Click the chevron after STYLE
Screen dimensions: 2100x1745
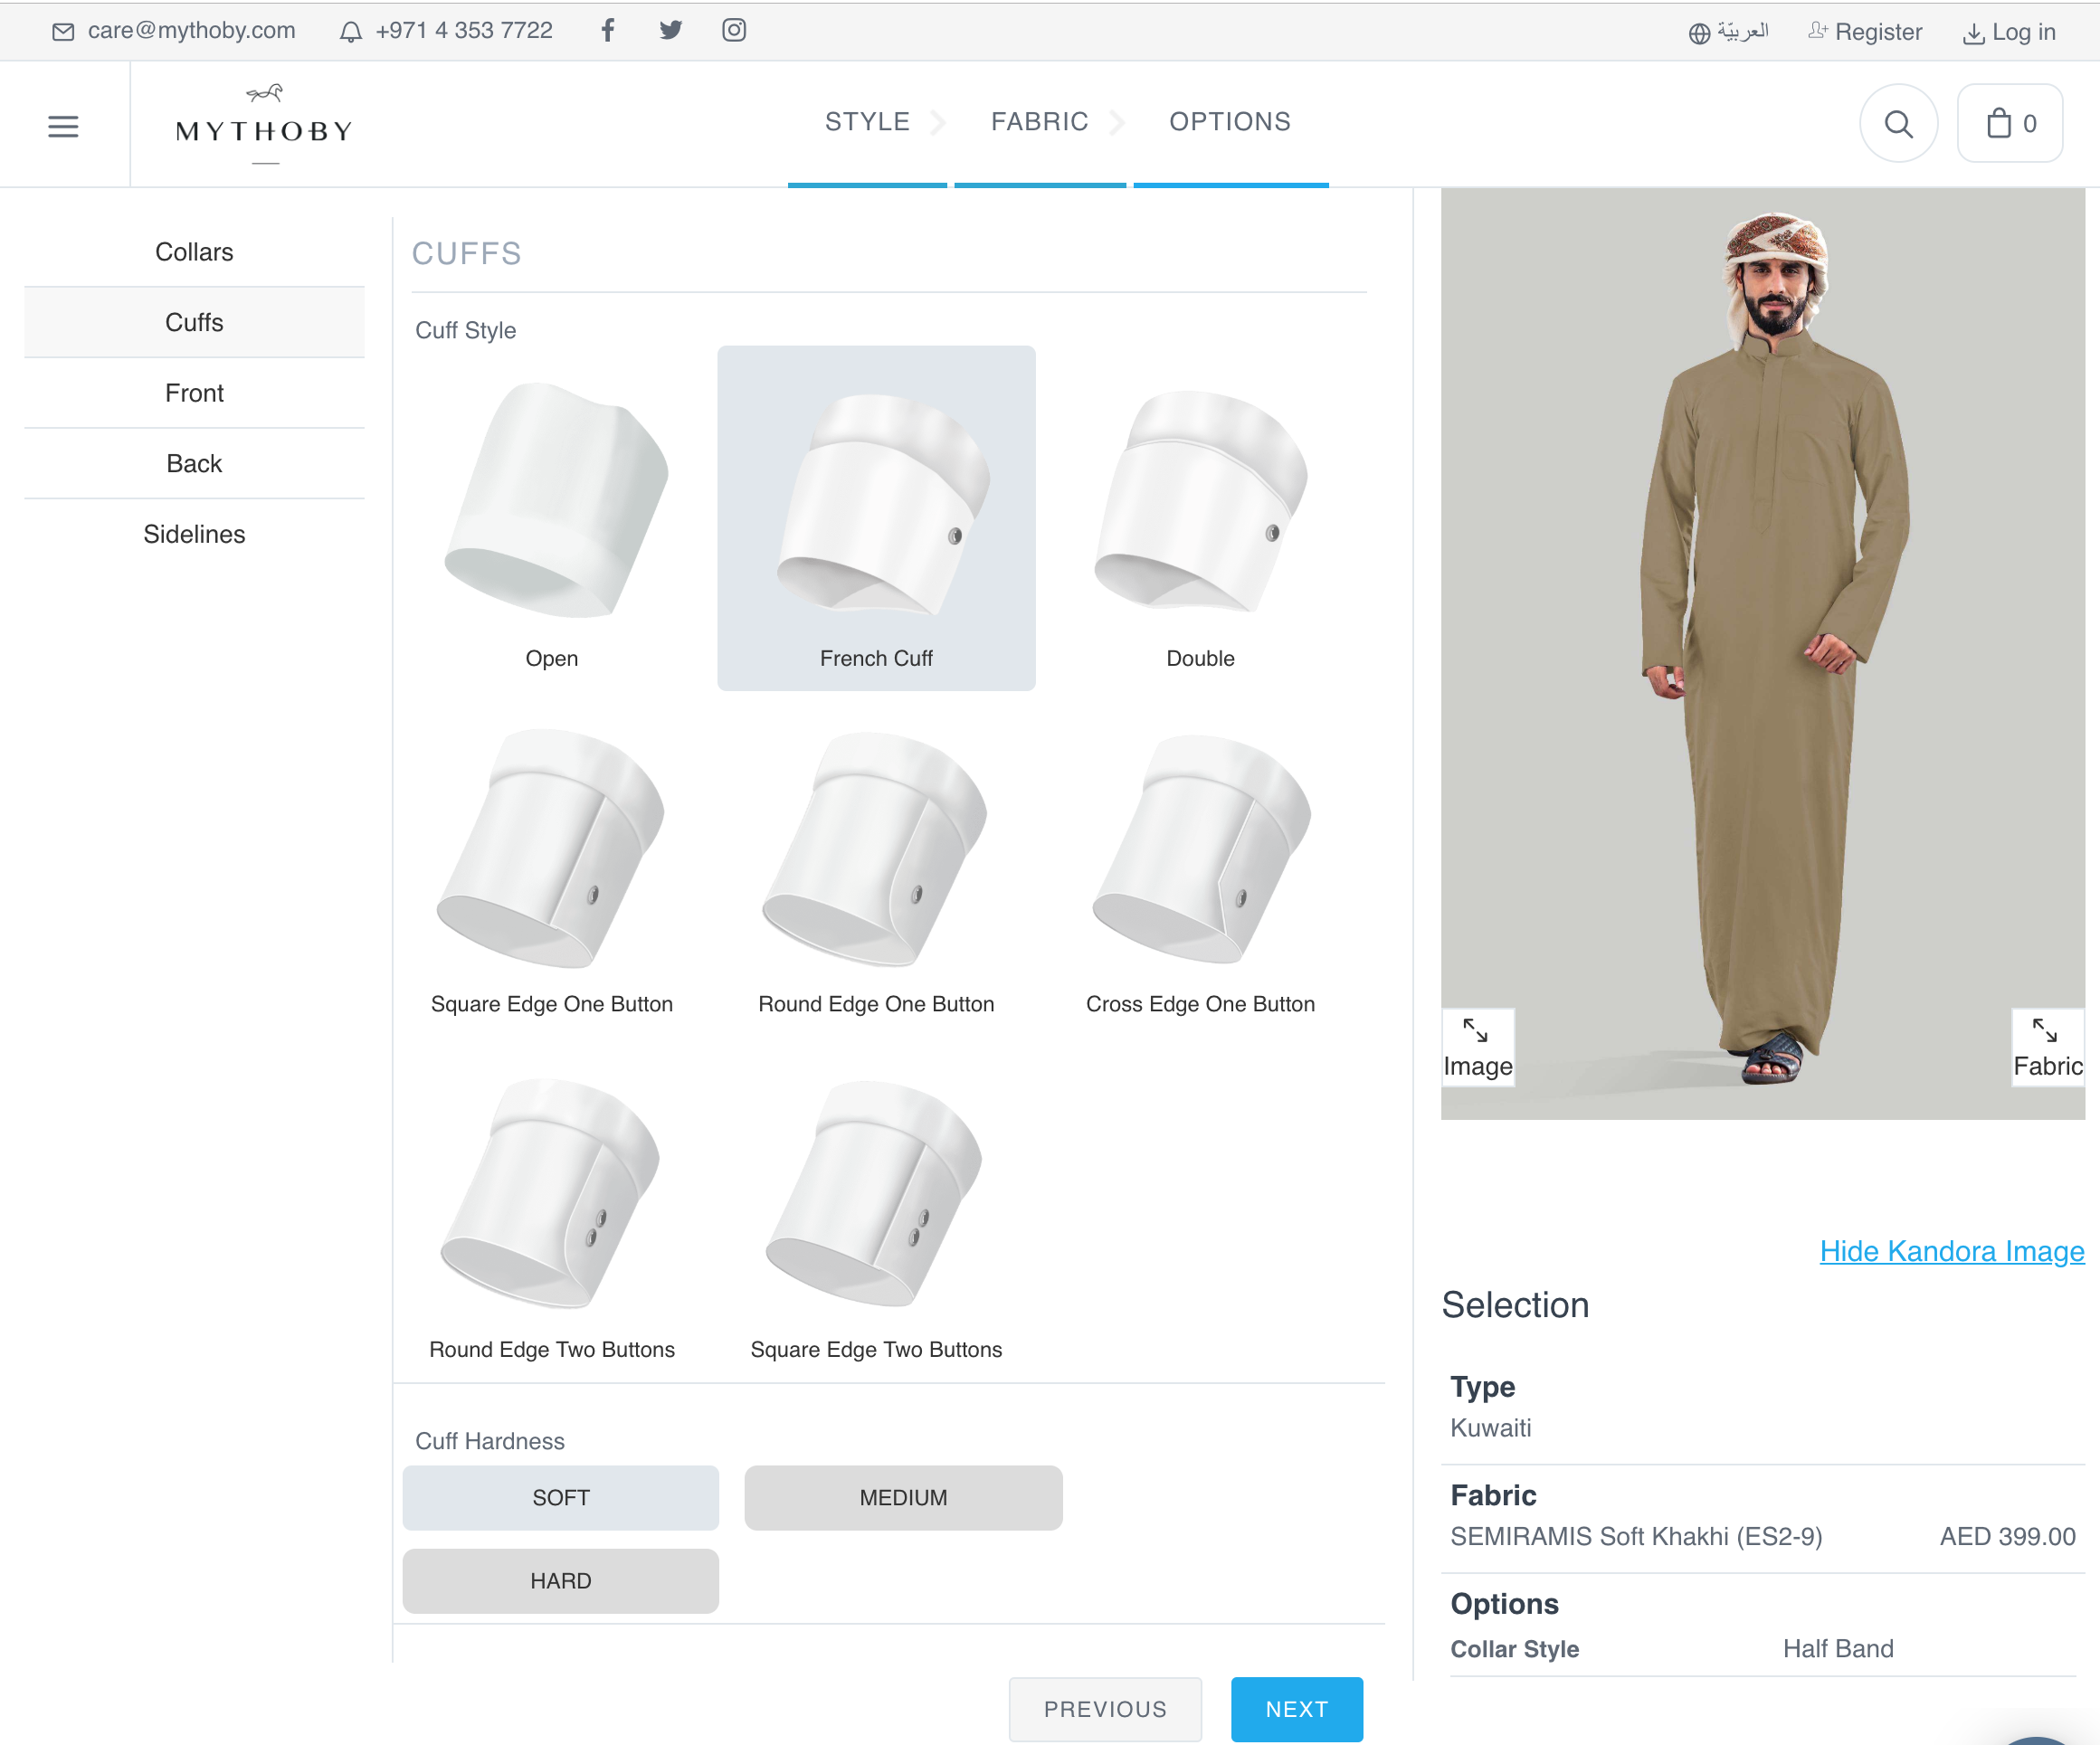point(938,122)
